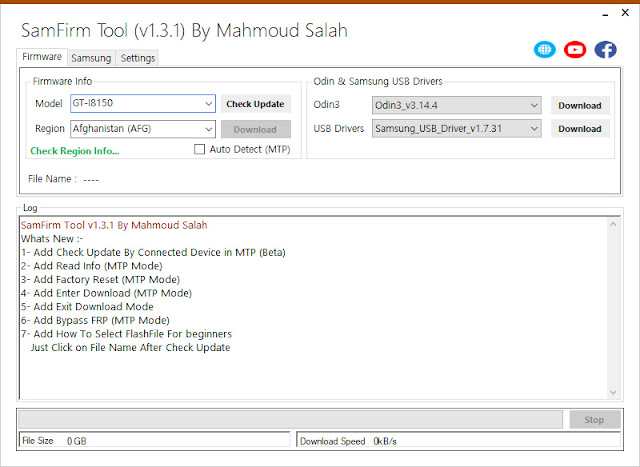Download the selected Samsung USB Driver

coord(580,129)
